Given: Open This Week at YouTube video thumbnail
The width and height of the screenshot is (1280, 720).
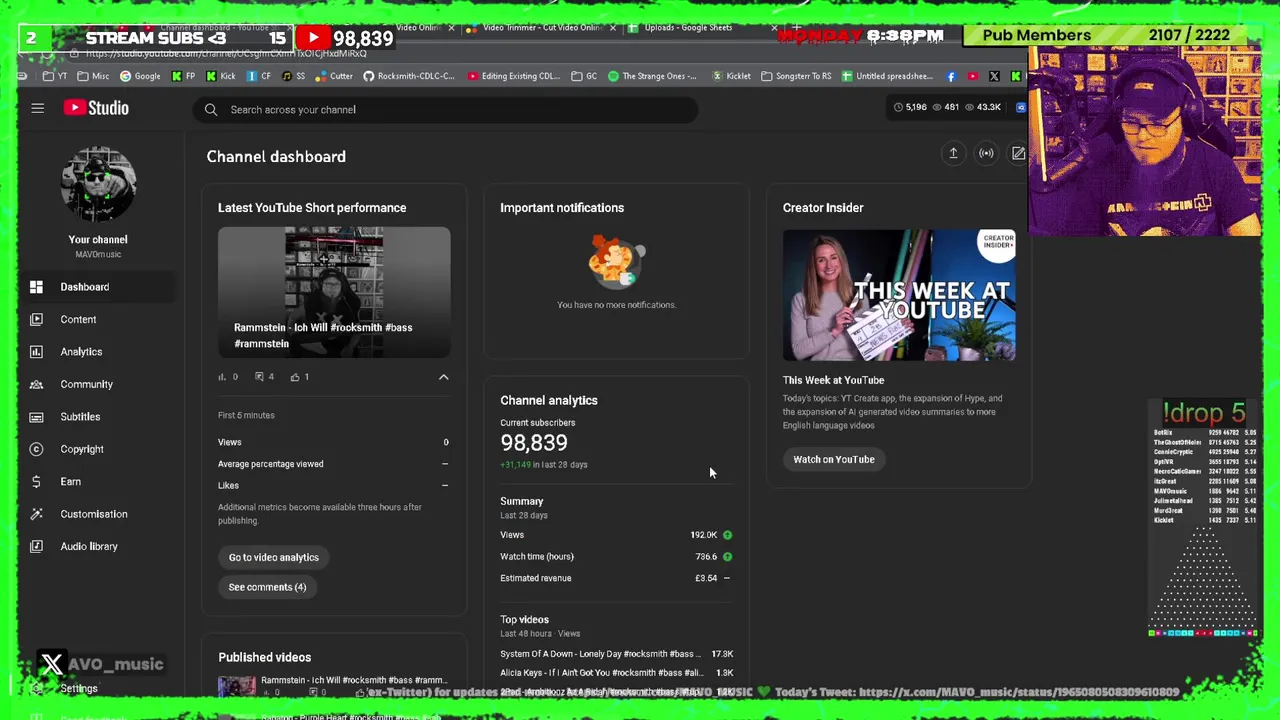Looking at the screenshot, I should (899, 295).
